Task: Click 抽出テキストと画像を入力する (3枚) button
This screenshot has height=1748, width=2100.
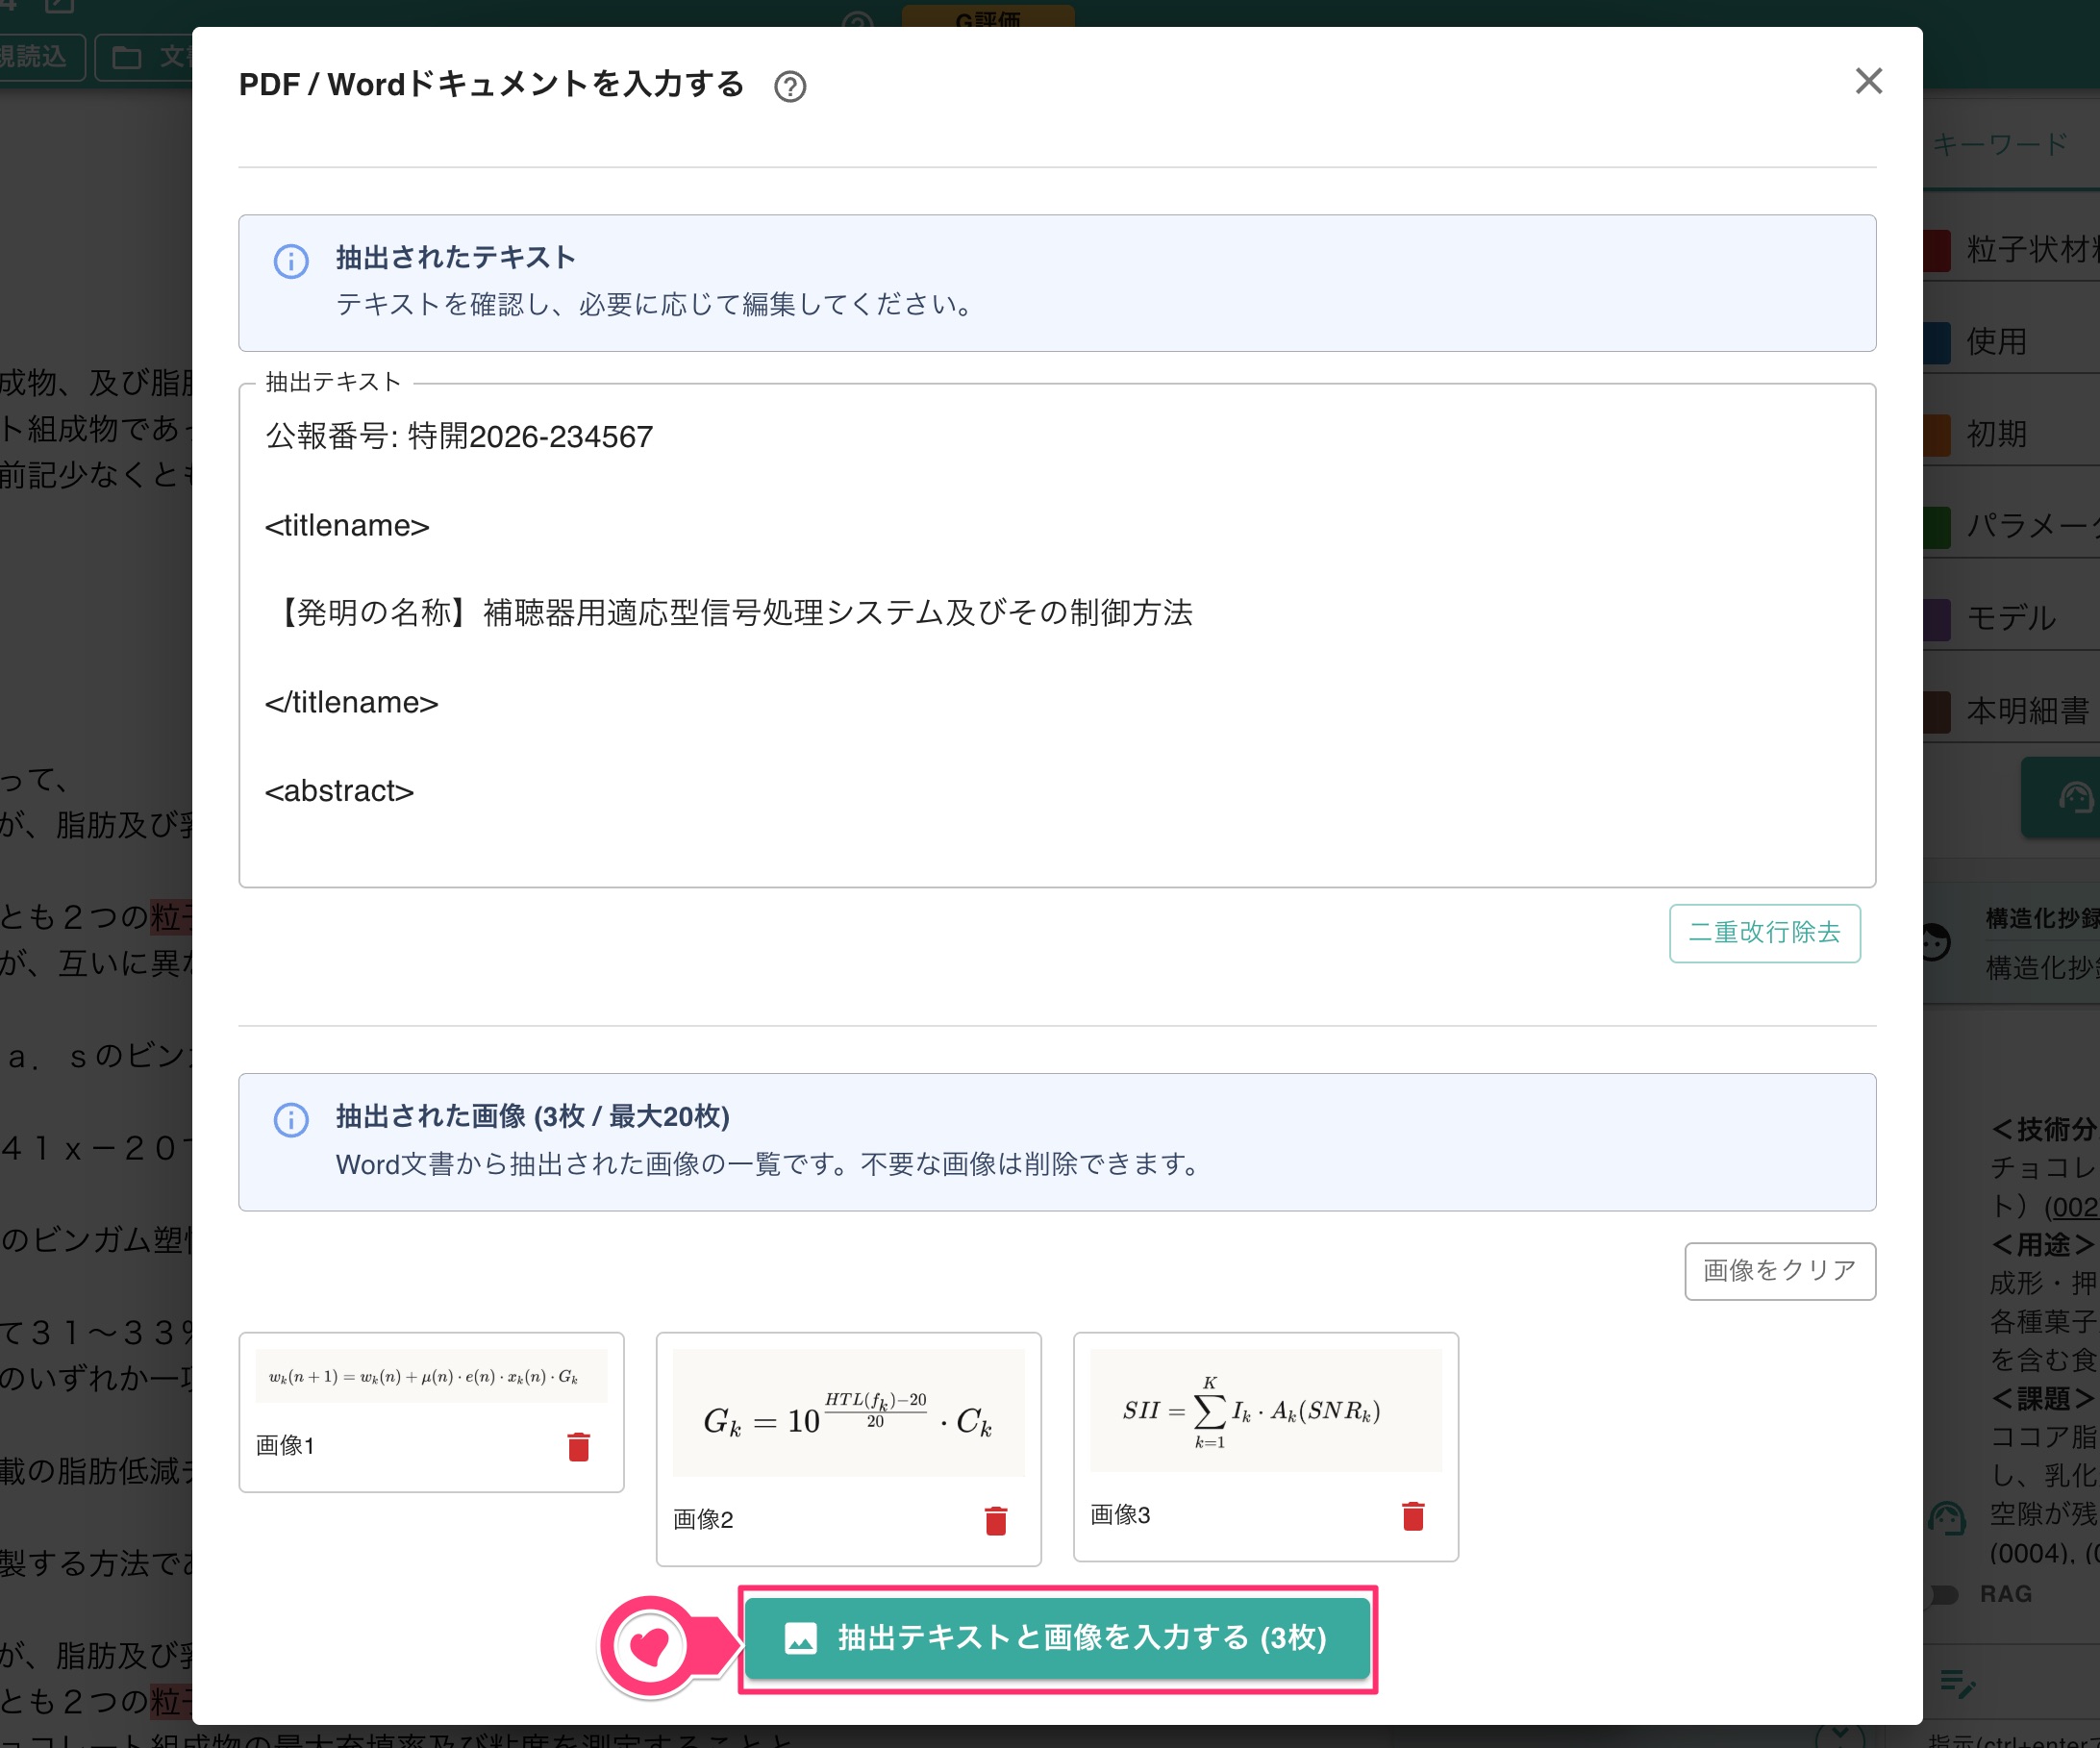Action: pos(1057,1638)
